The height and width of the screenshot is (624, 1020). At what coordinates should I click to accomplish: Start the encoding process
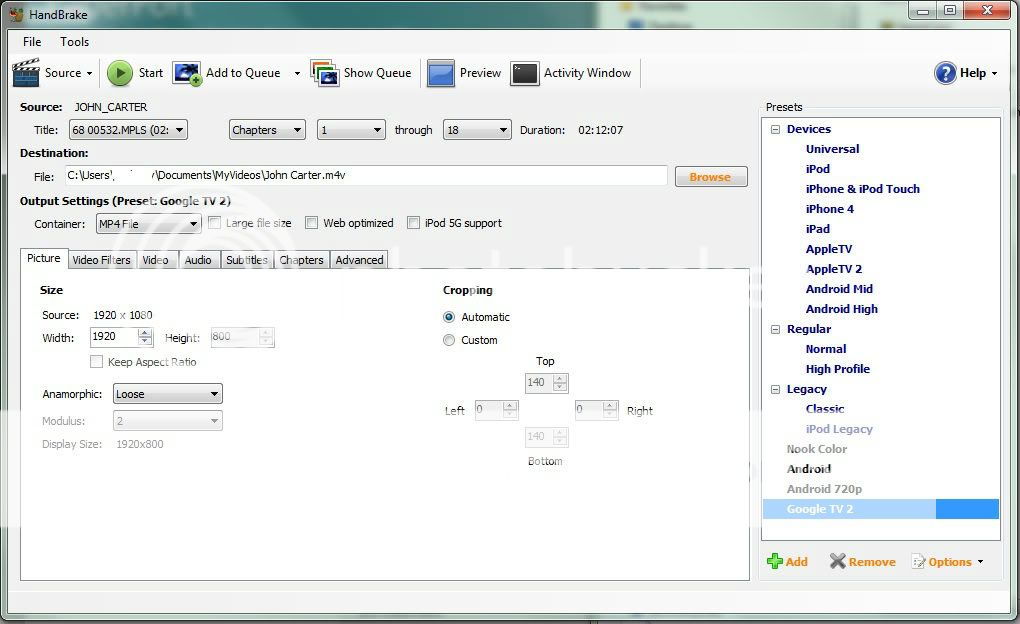click(135, 72)
